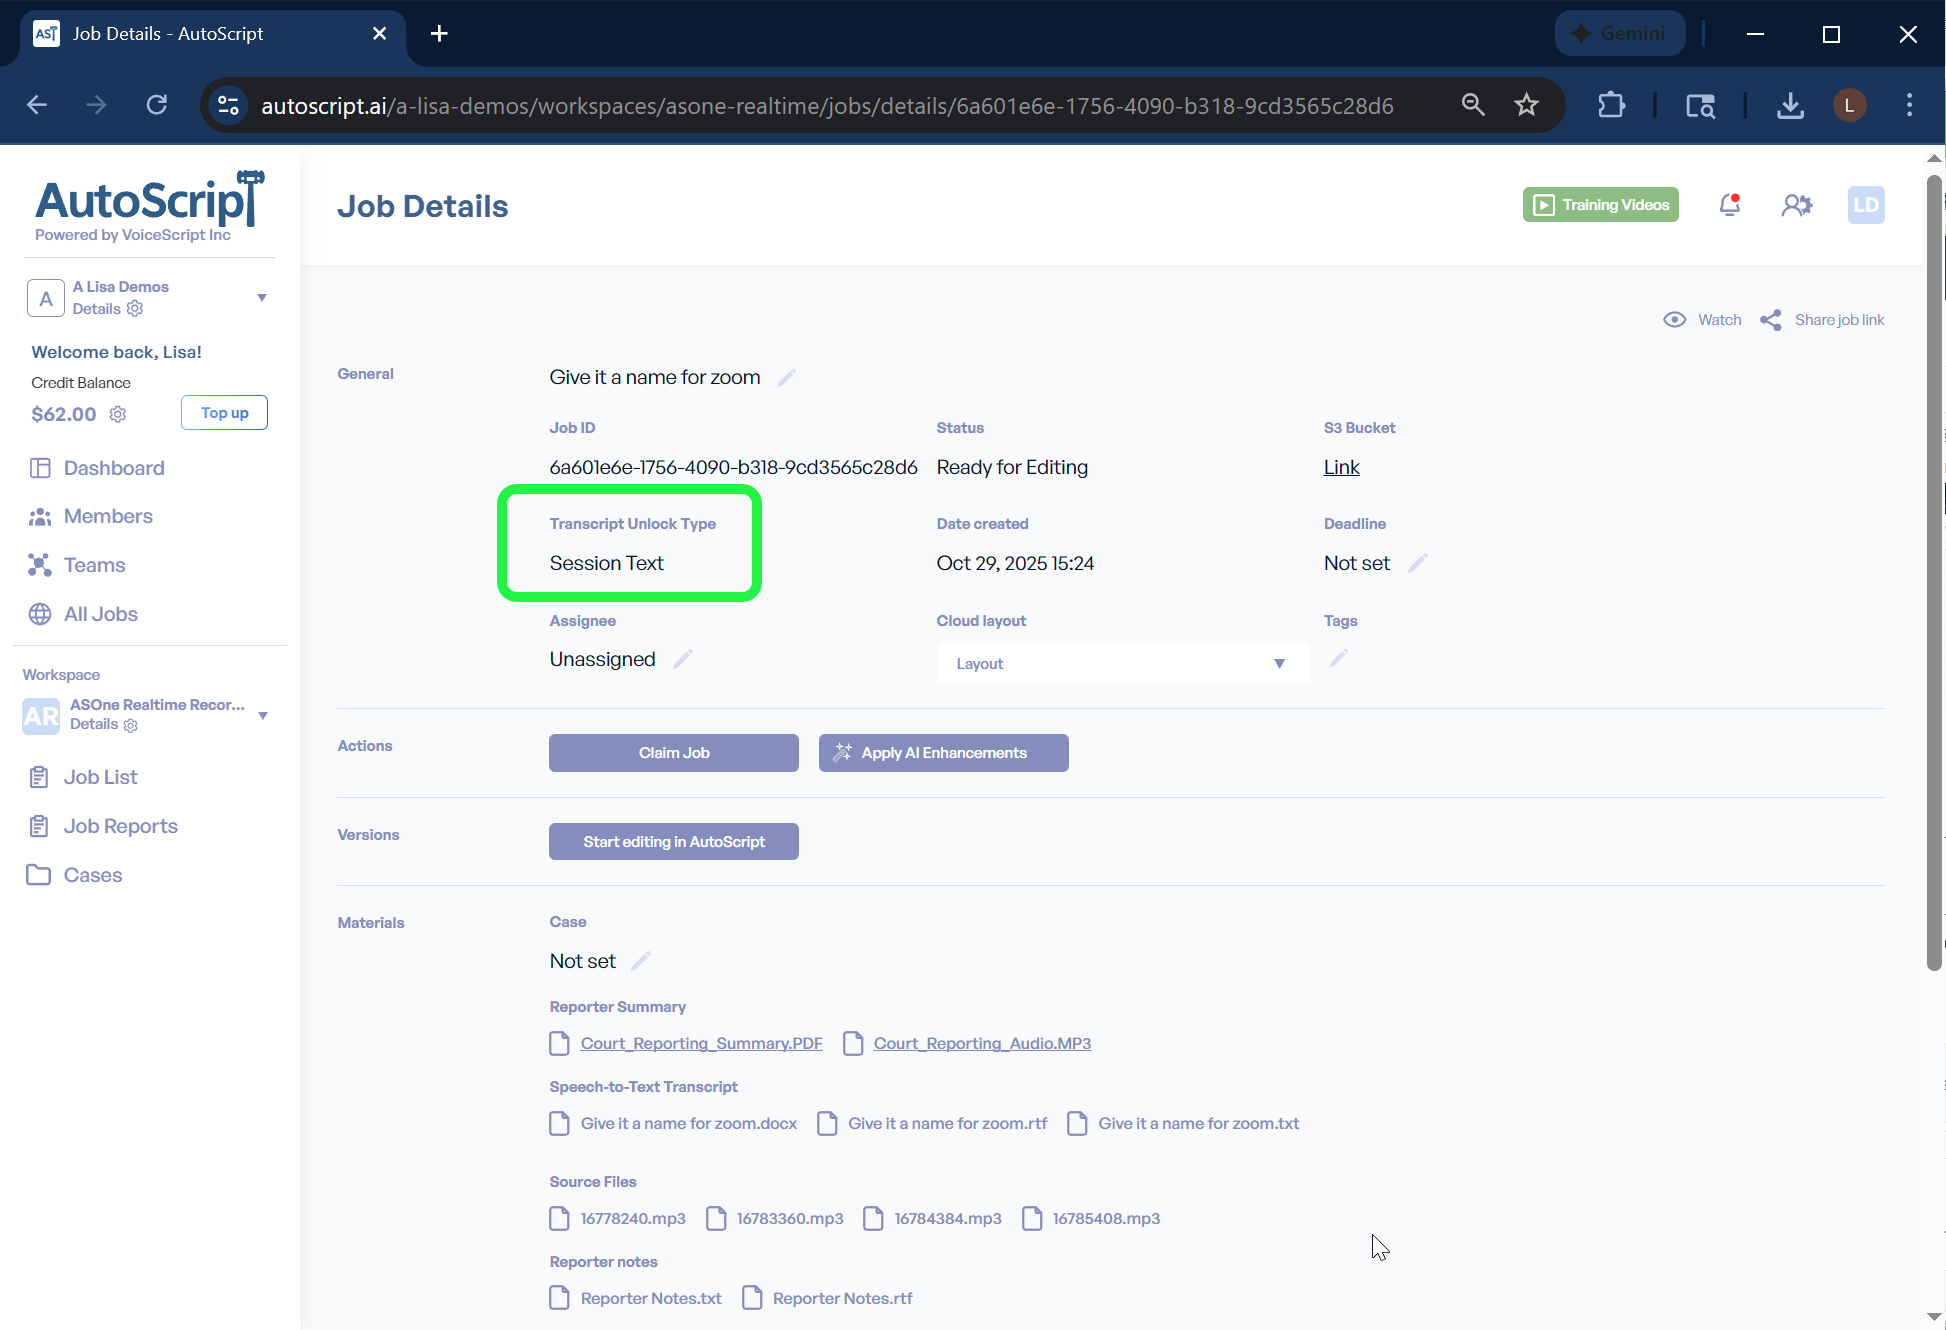Screen dimensions: 1946x1330
Task: Edit Case using pencil icon
Action: pyautogui.click(x=641, y=961)
